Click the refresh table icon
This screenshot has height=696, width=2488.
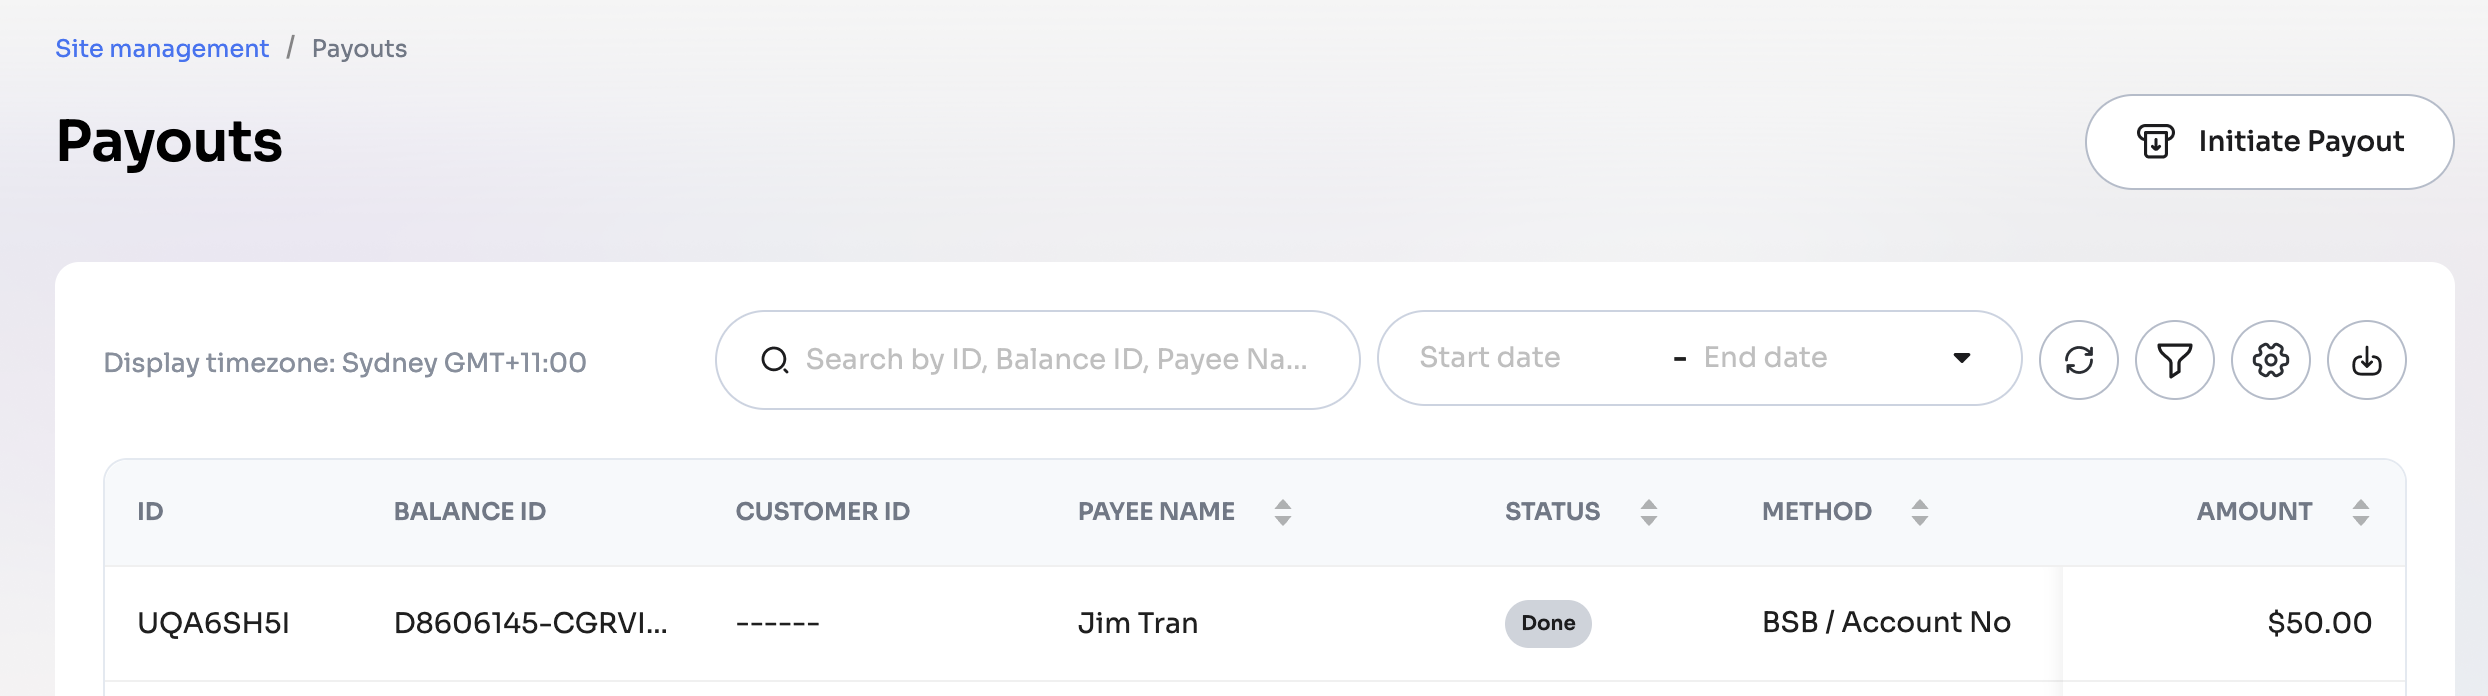[2078, 360]
